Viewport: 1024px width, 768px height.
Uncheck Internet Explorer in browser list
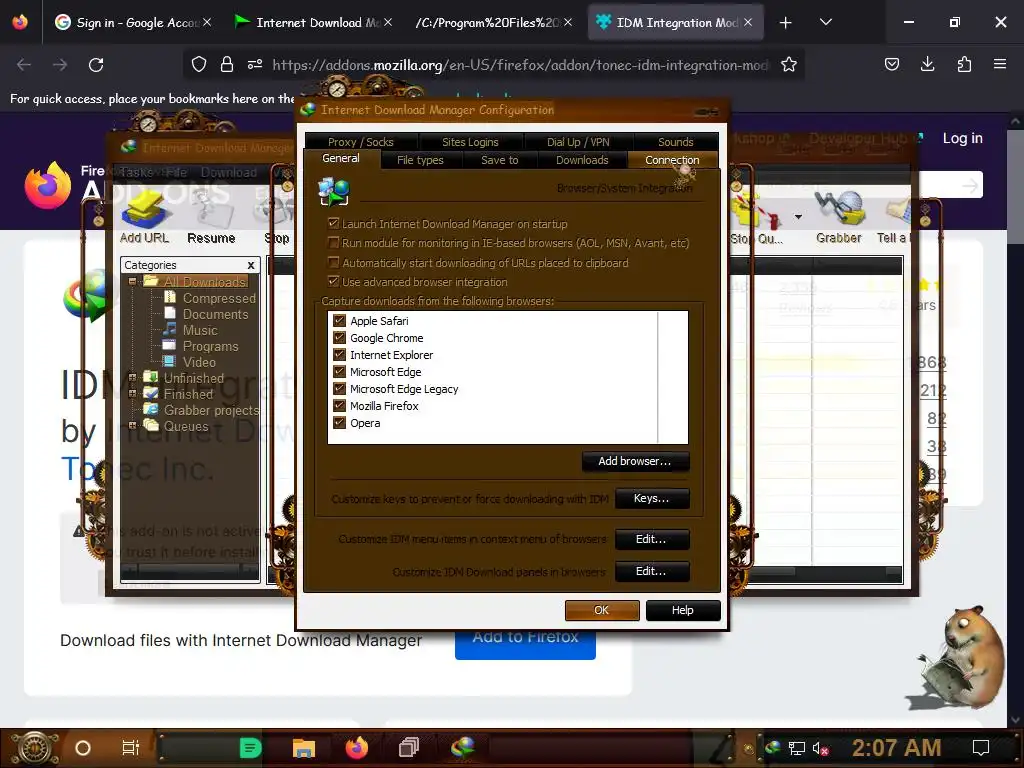339,355
